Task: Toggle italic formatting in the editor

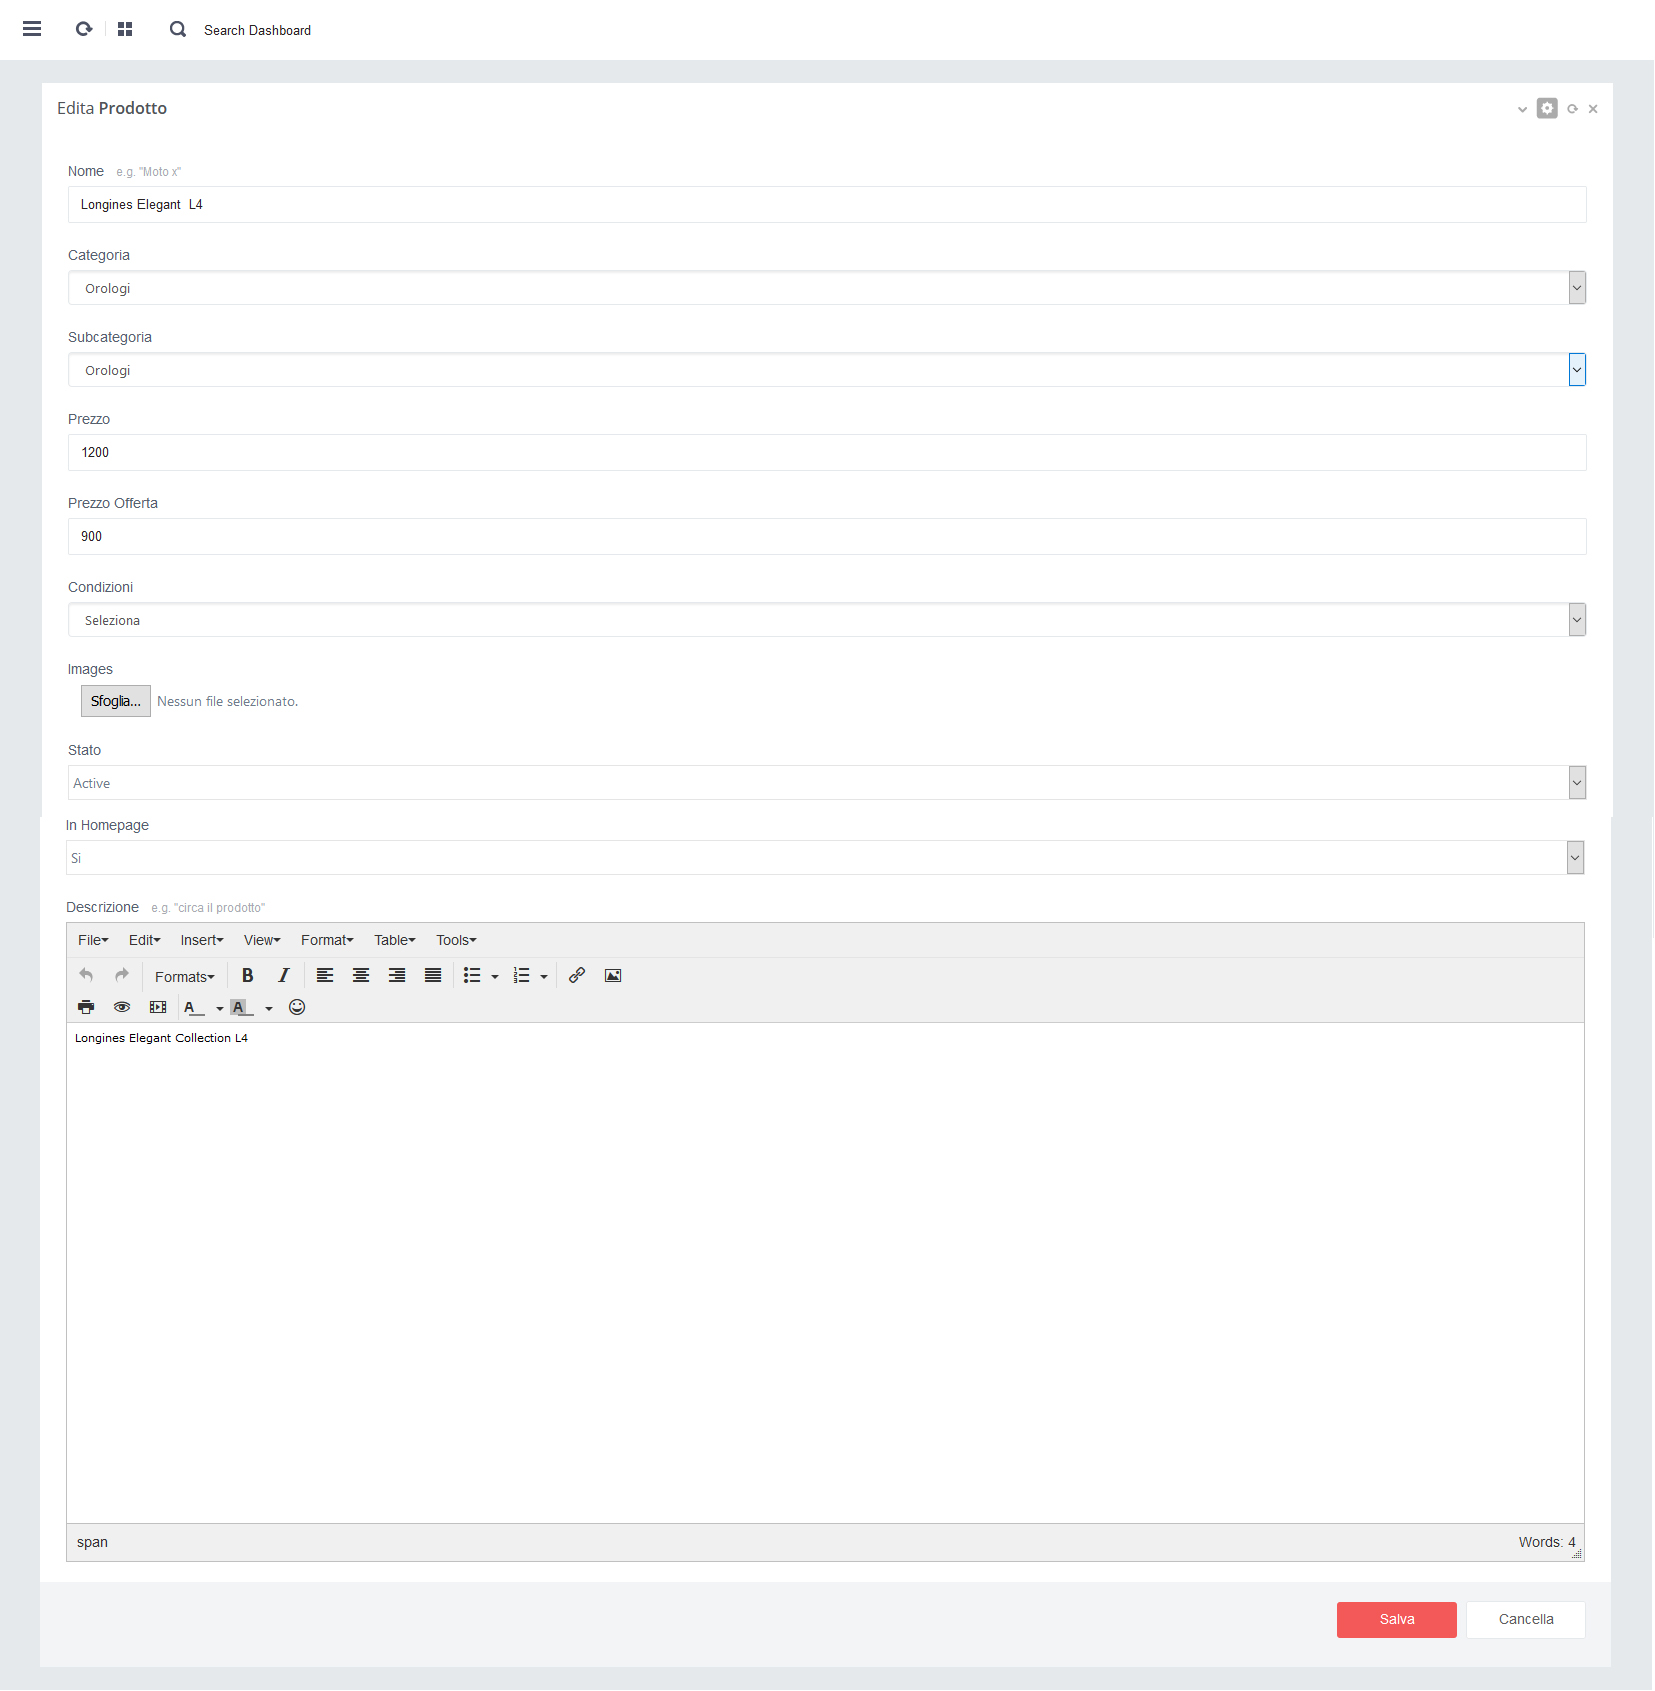Action: pyautogui.click(x=284, y=976)
